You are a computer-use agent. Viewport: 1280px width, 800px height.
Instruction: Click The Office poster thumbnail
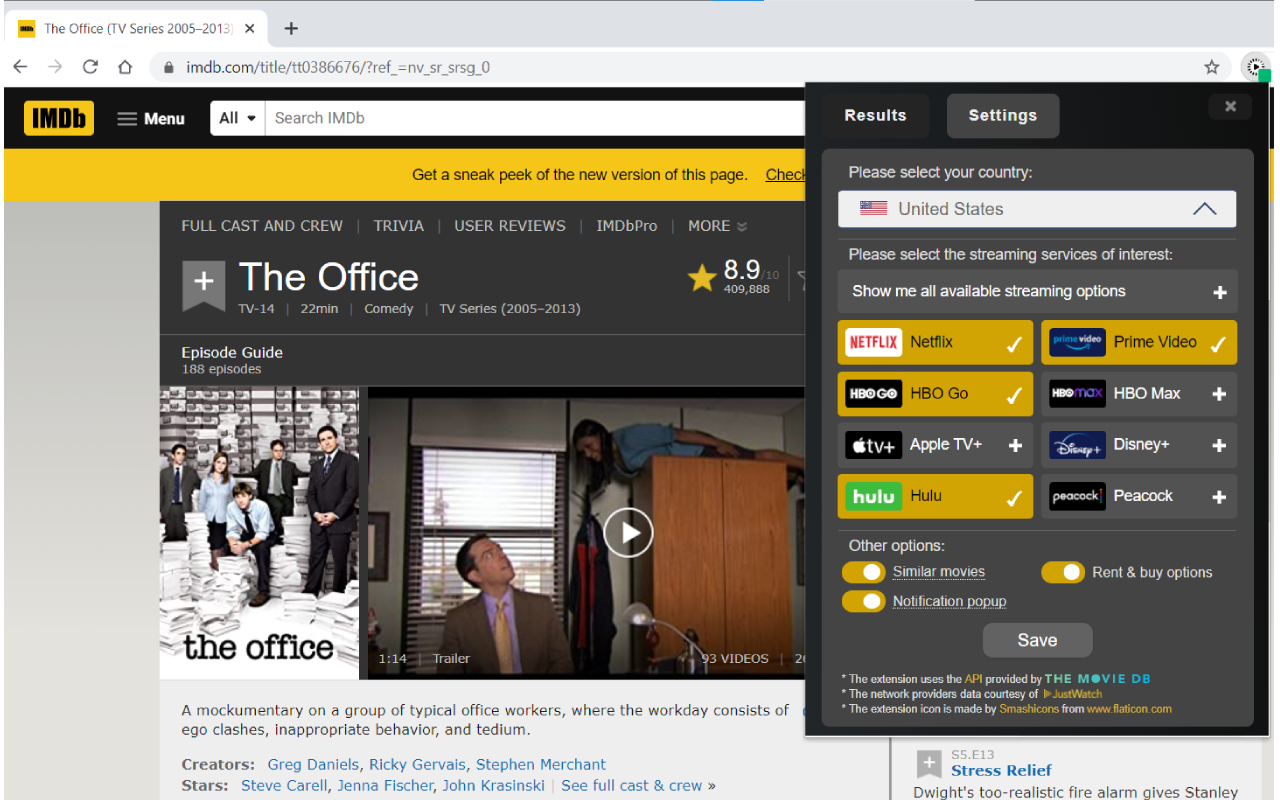259,533
